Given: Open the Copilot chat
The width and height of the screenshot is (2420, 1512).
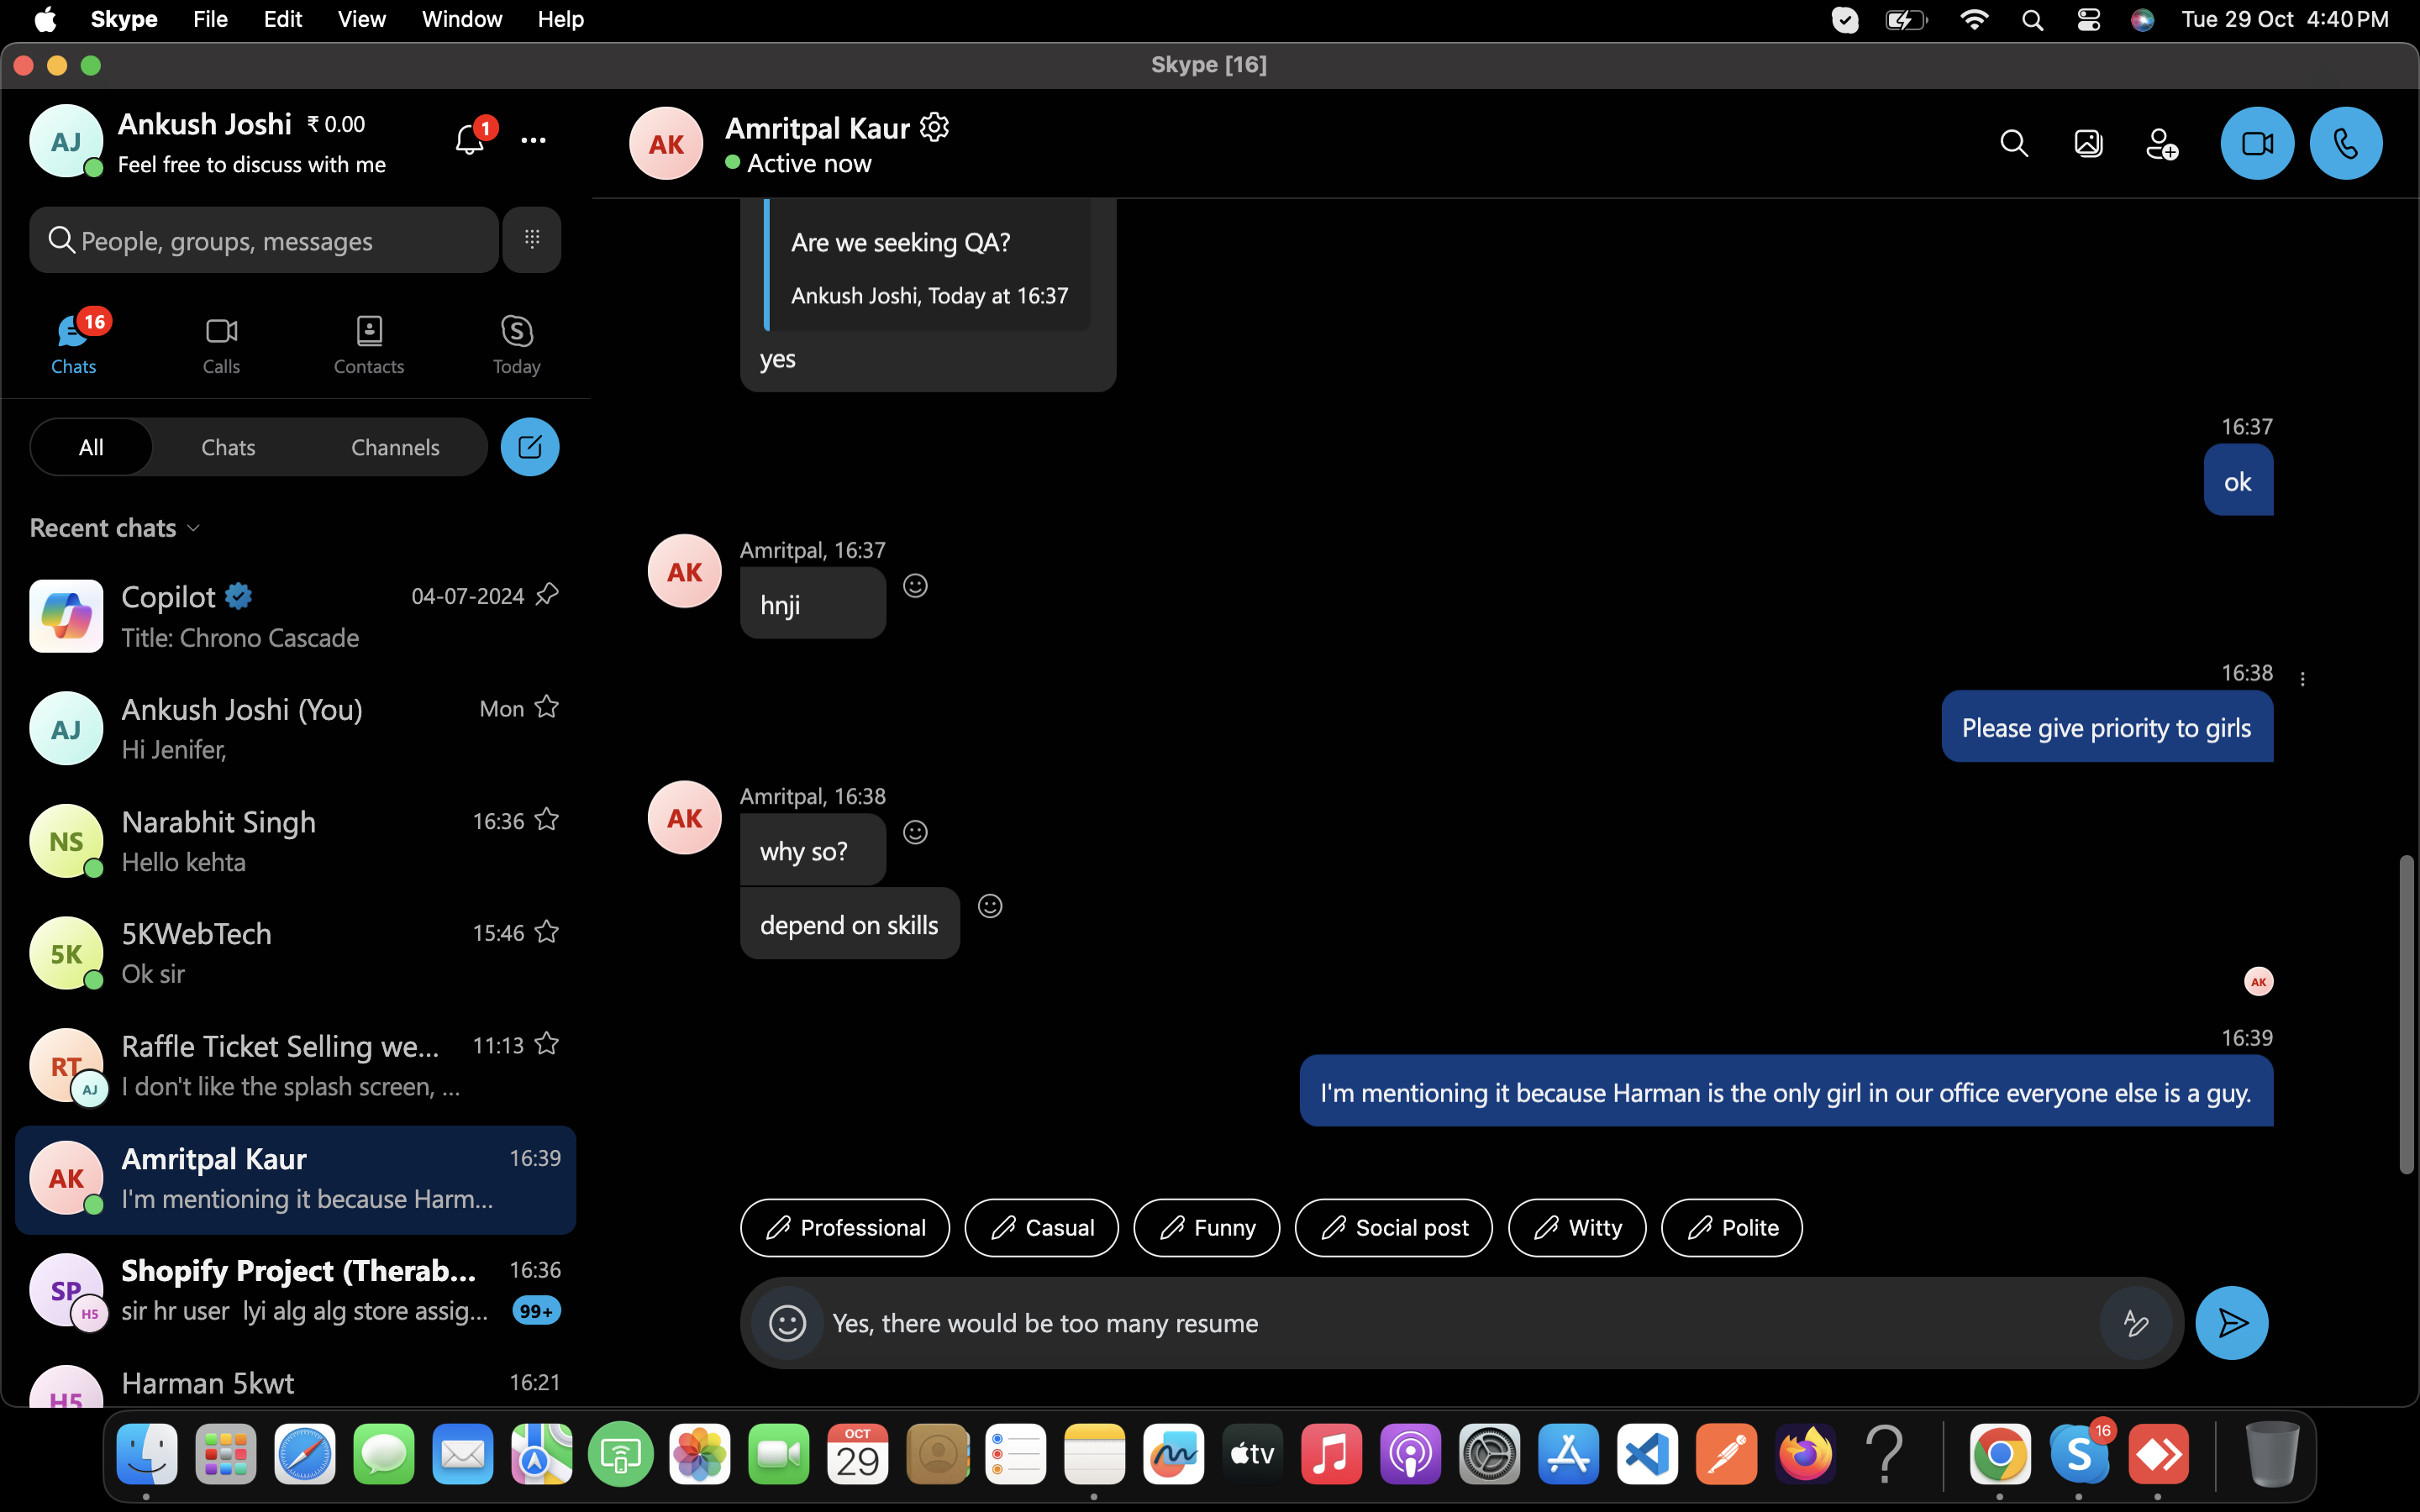Looking at the screenshot, I should pyautogui.click(x=295, y=616).
